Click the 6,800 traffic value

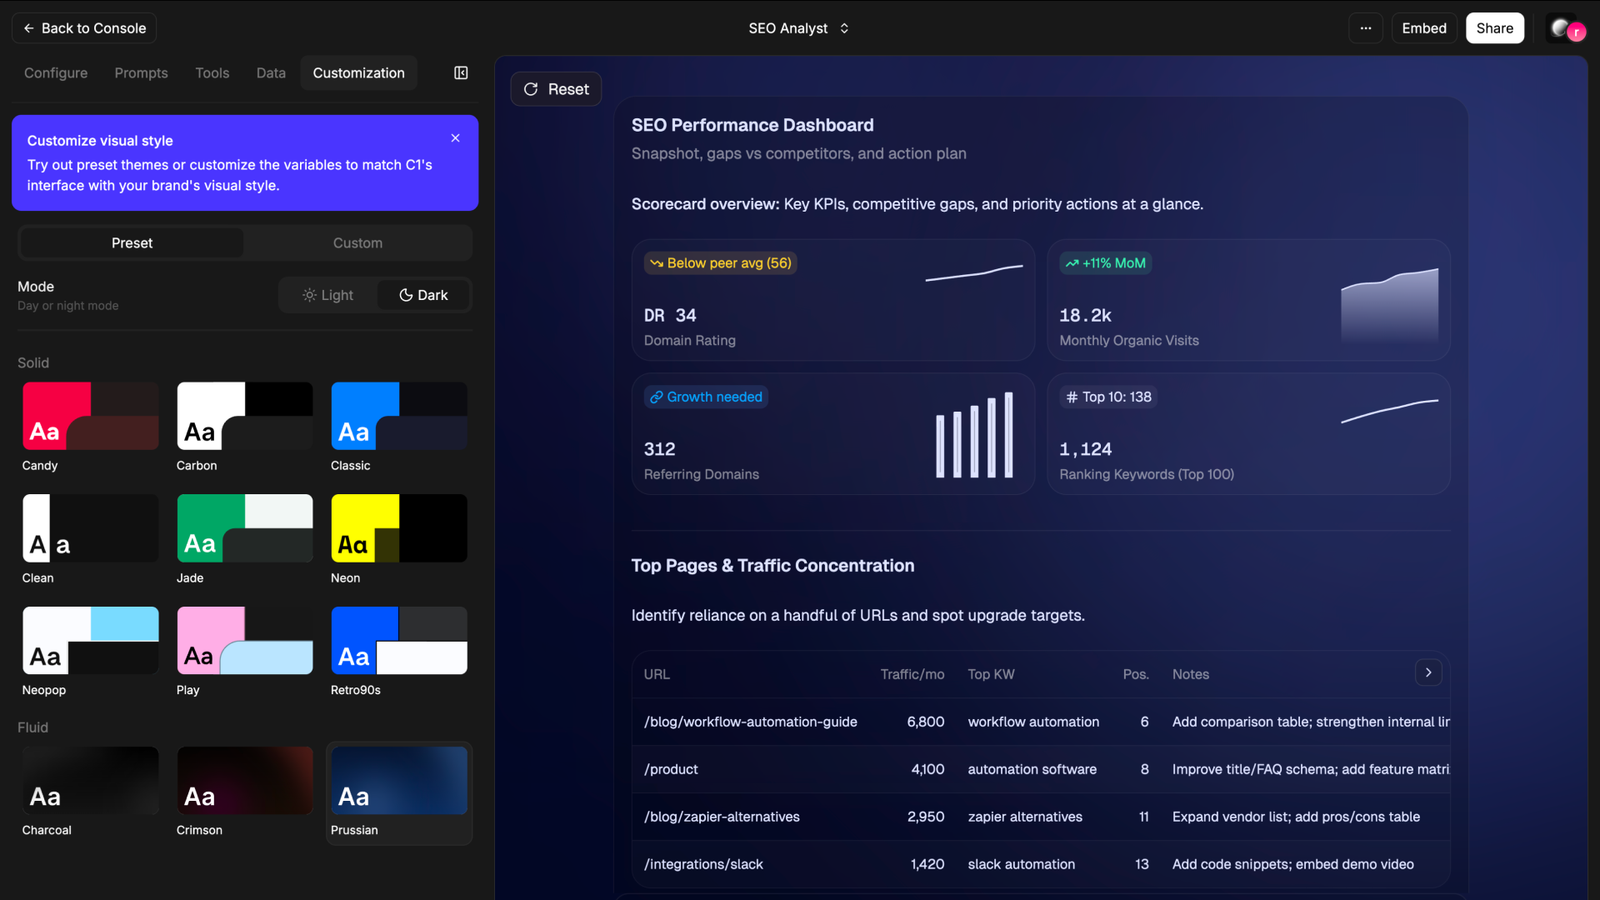(x=926, y=722)
